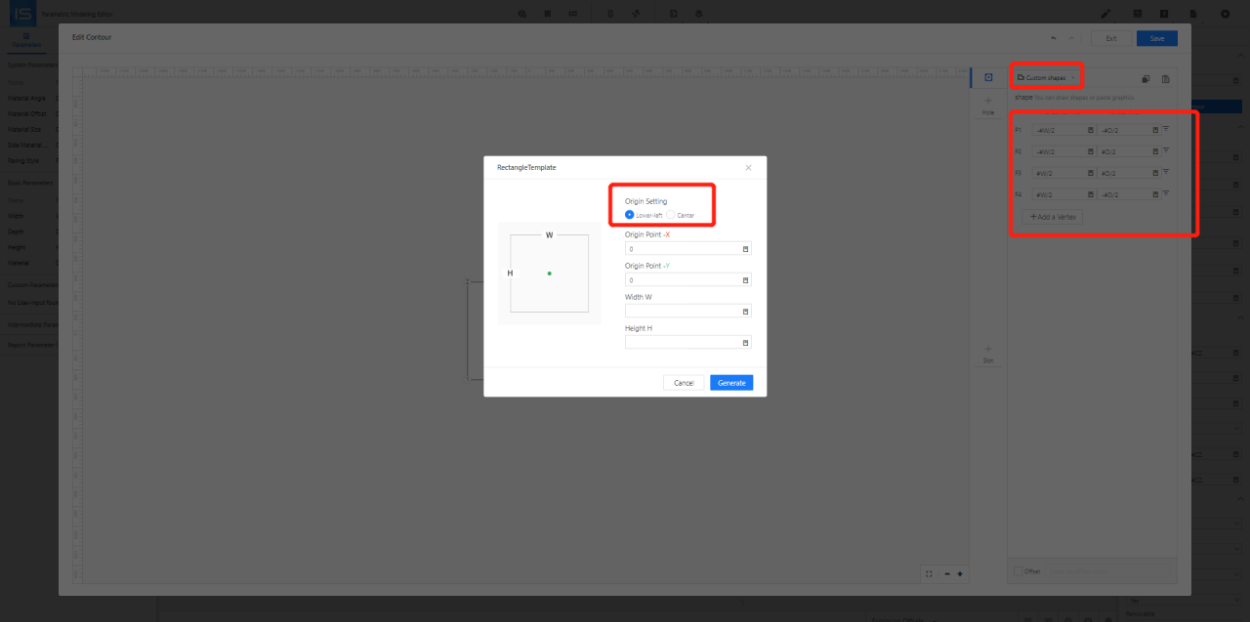1252x622 pixels.
Task: Add a Hole to the contour
Action: 988,106
